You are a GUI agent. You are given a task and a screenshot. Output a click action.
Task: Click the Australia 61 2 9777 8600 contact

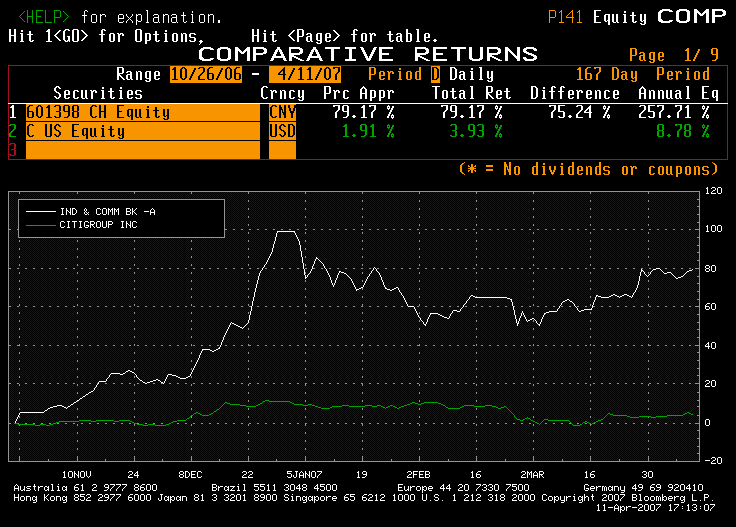[85, 488]
